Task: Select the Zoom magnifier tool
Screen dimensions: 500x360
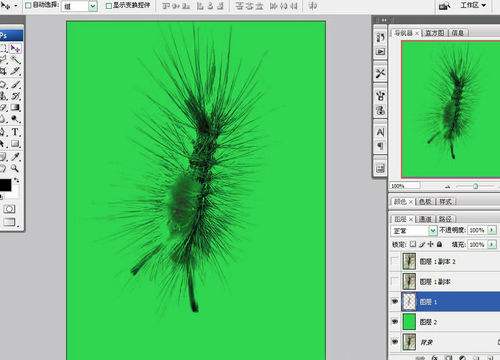Action: (x=15, y=168)
